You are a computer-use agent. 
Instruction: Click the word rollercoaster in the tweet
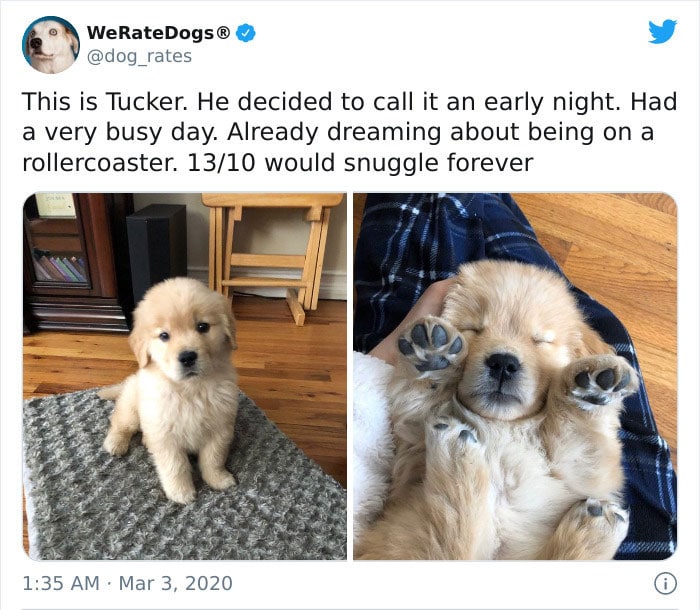tap(97, 163)
